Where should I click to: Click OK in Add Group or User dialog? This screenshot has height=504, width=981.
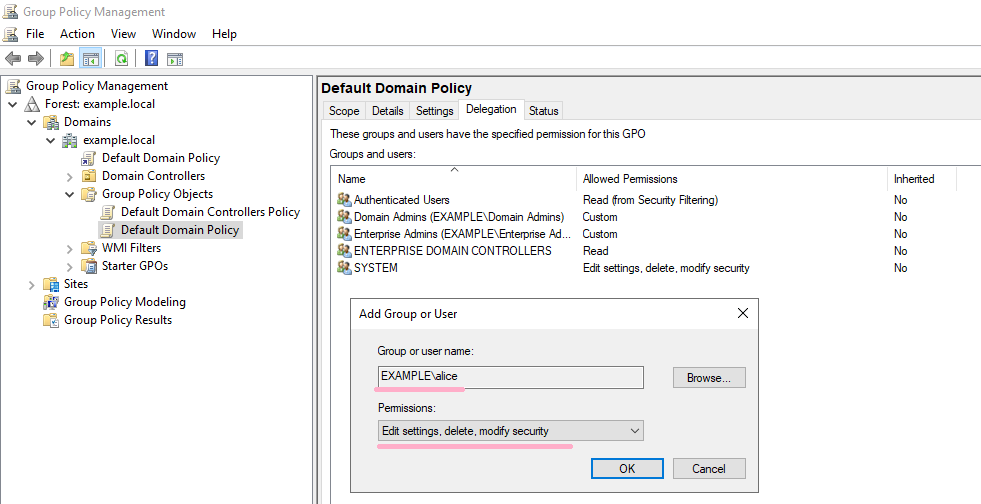click(627, 468)
